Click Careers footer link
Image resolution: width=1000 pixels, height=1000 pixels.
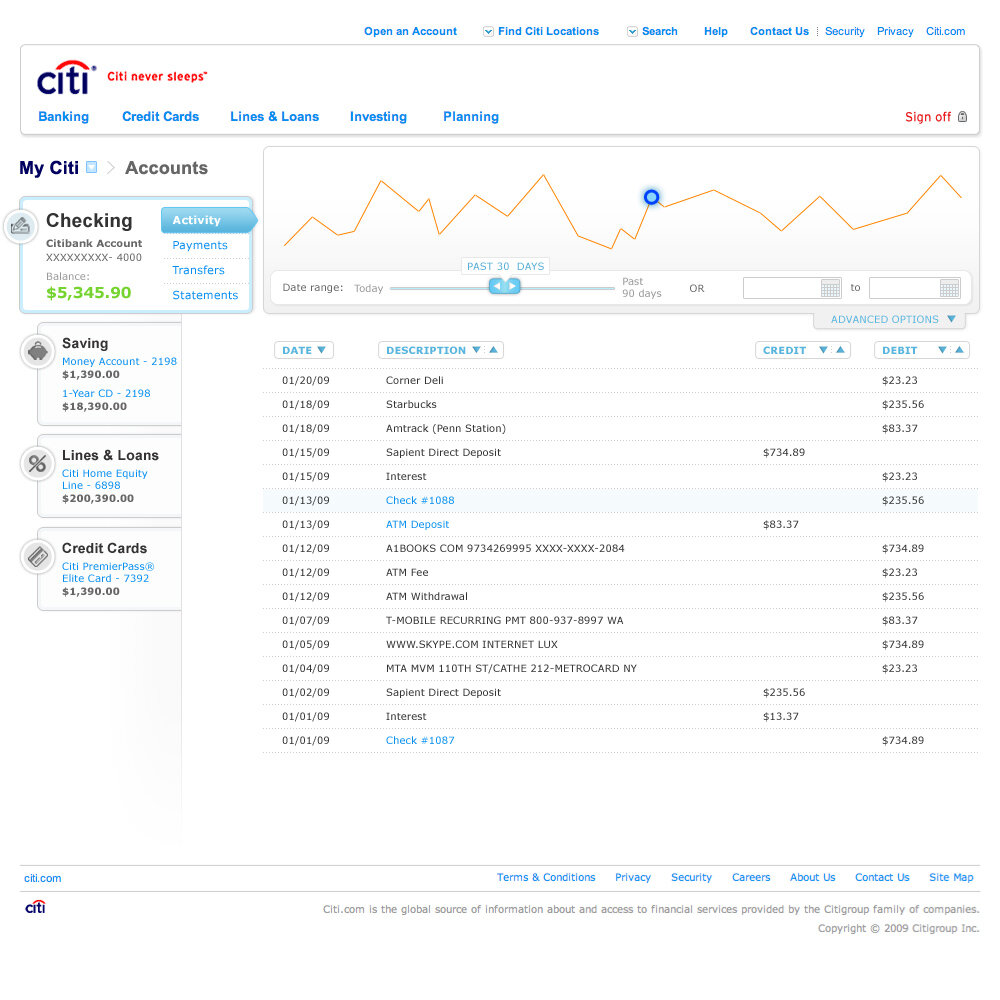pos(751,878)
